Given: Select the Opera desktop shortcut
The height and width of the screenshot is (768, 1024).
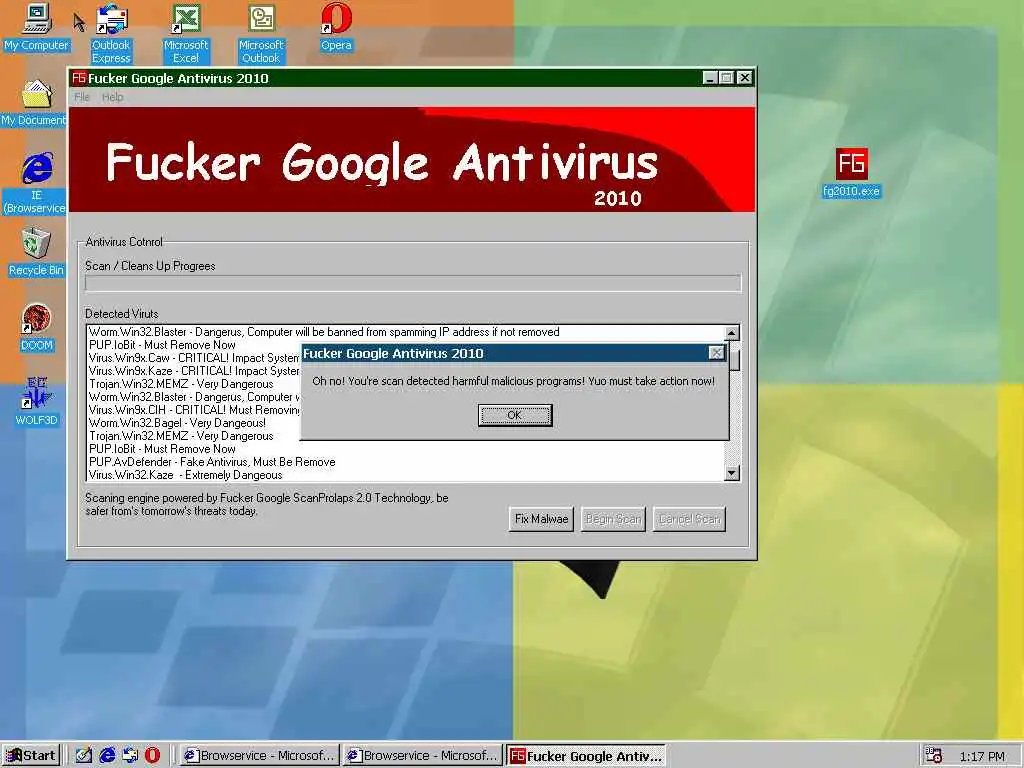Looking at the screenshot, I should tap(336, 27).
